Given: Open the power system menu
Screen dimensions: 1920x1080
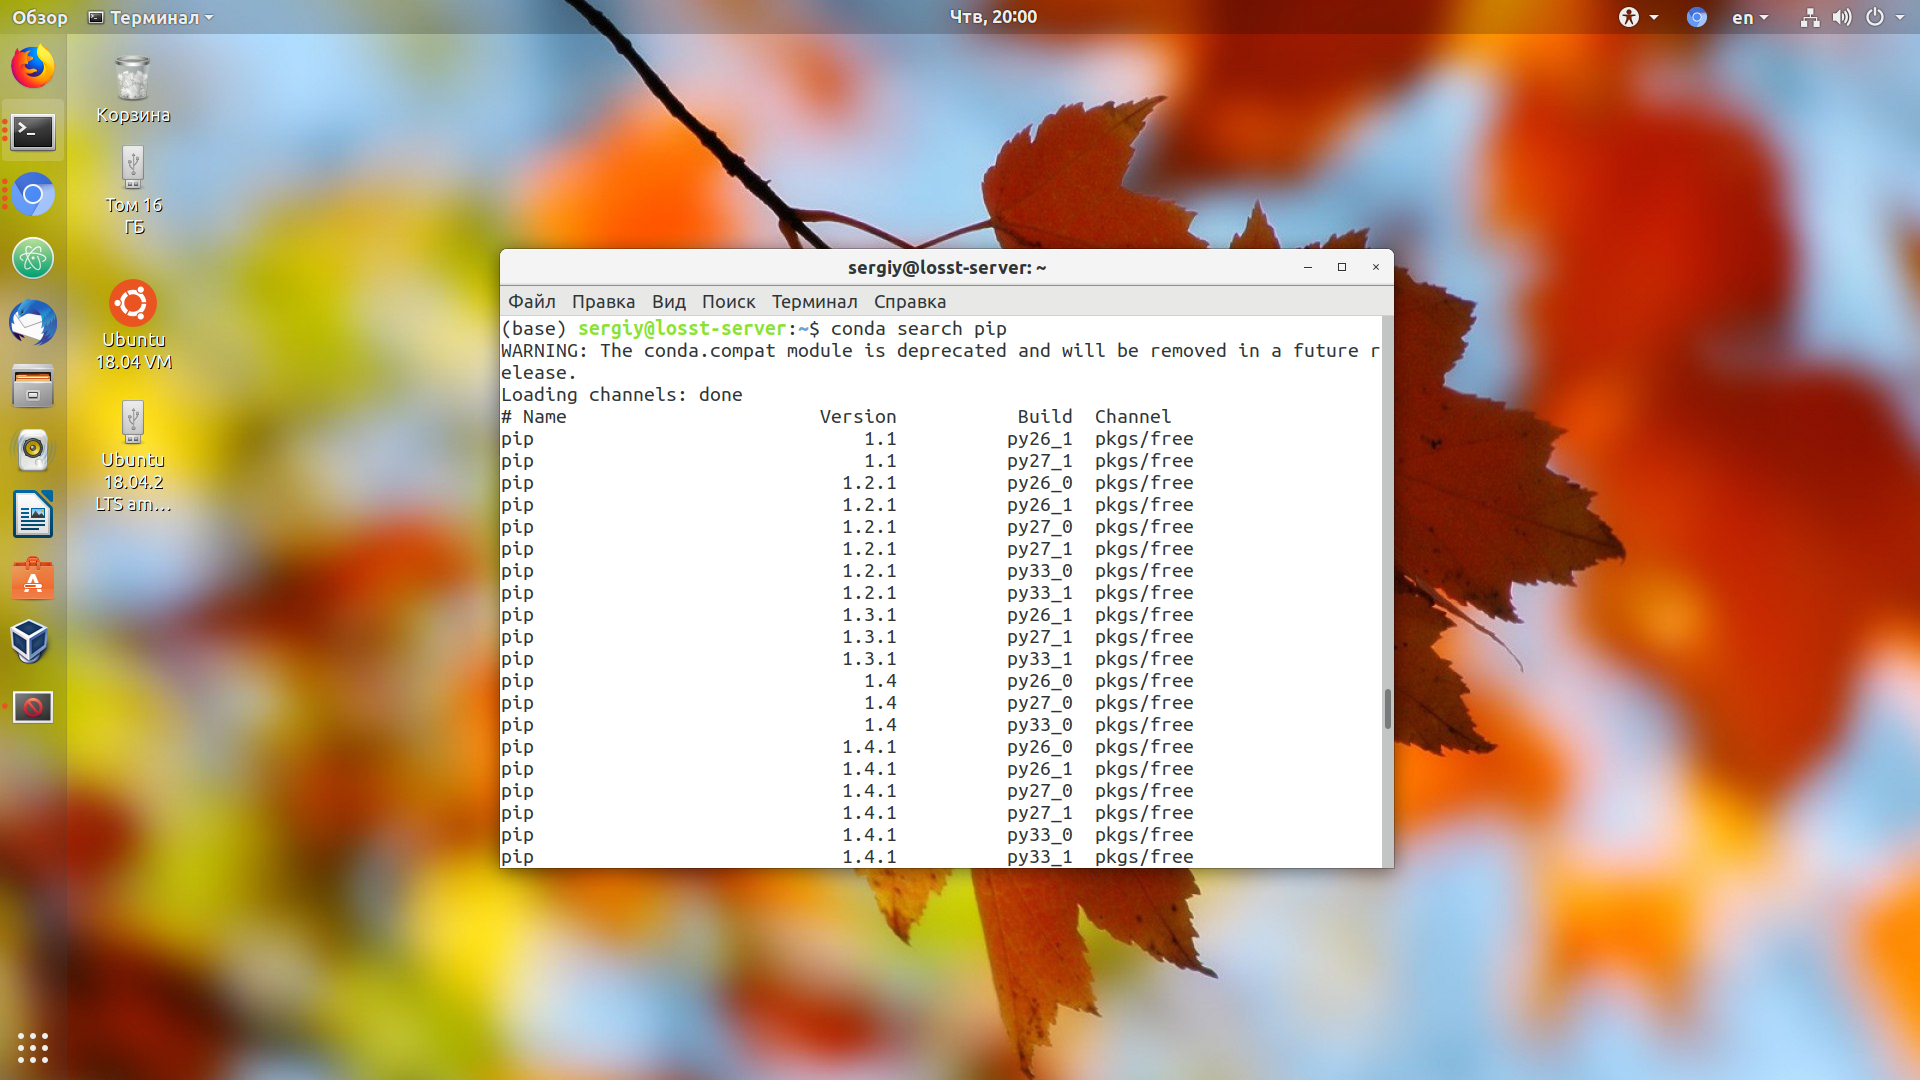Looking at the screenshot, I should point(1884,17).
